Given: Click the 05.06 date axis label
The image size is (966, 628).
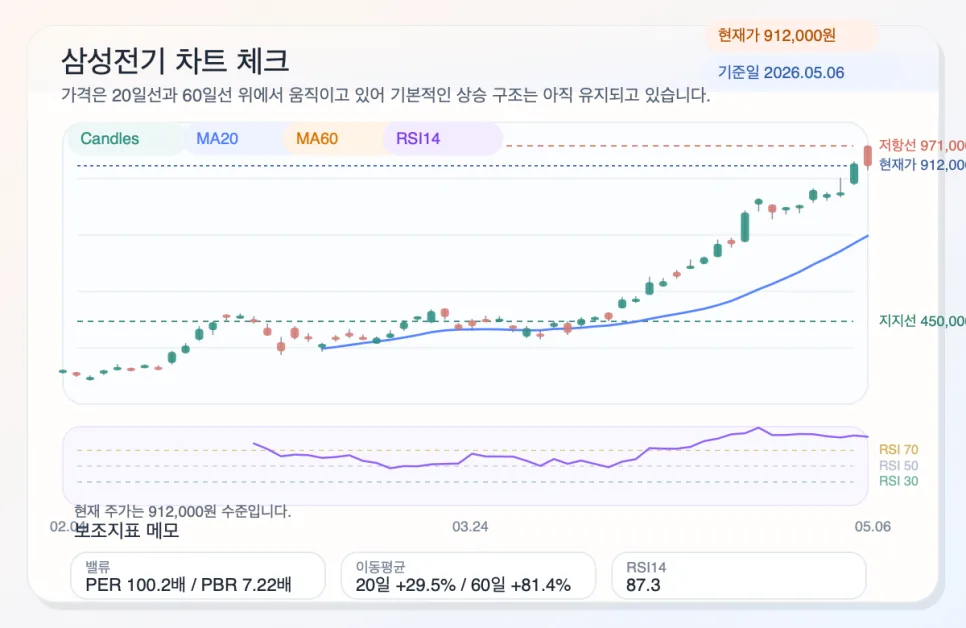Looking at the screenshot, I should click(x=872, y=526).
